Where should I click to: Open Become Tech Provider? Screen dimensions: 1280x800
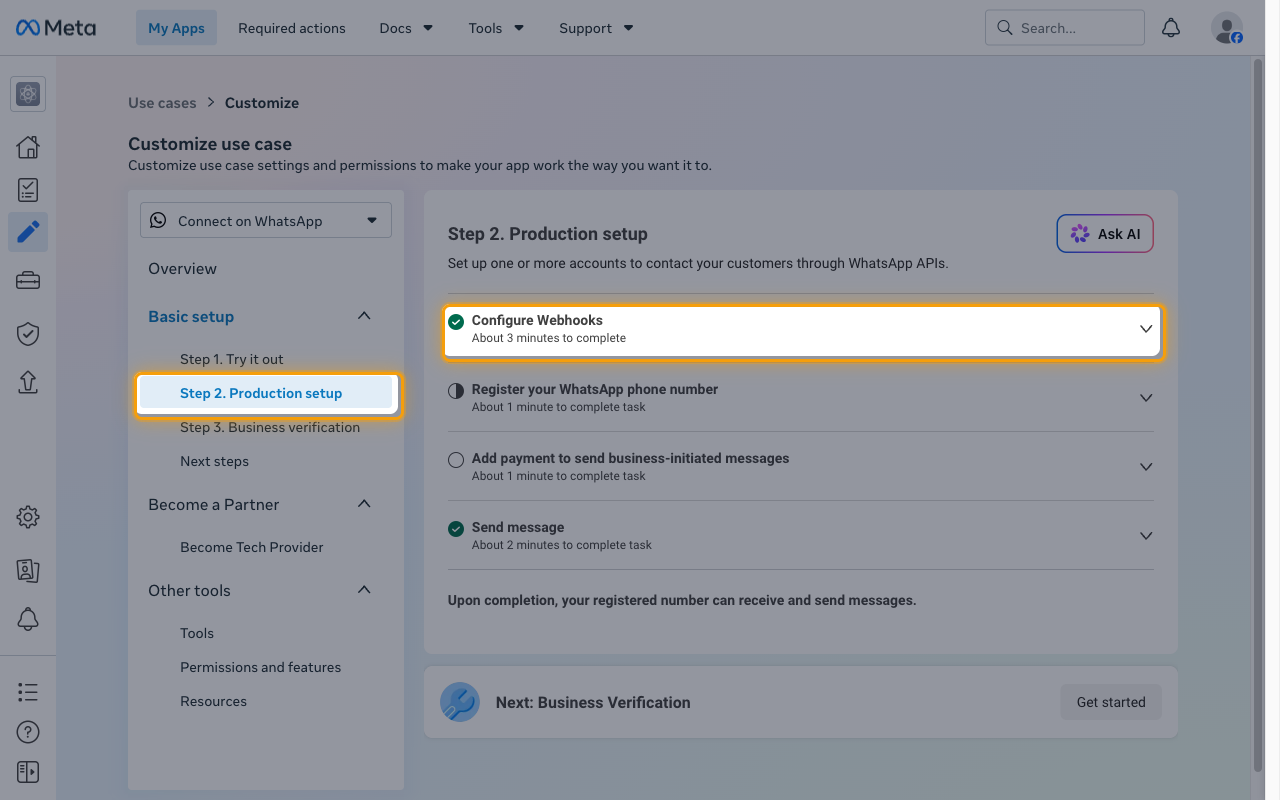(252, 547)
